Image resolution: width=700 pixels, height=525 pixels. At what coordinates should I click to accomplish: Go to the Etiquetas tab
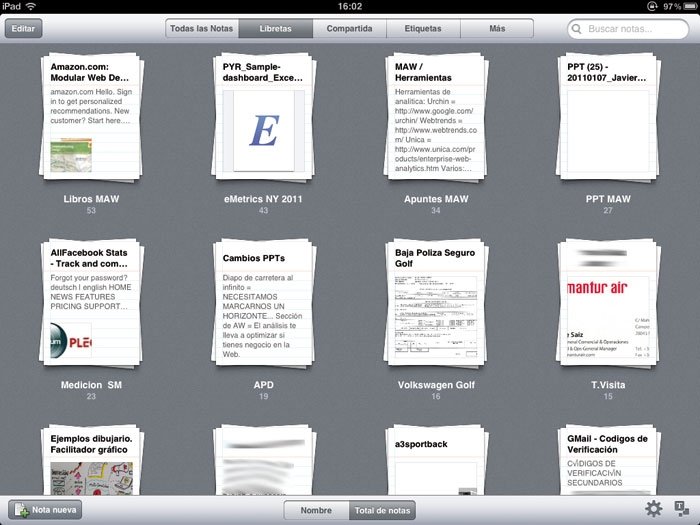423,29
